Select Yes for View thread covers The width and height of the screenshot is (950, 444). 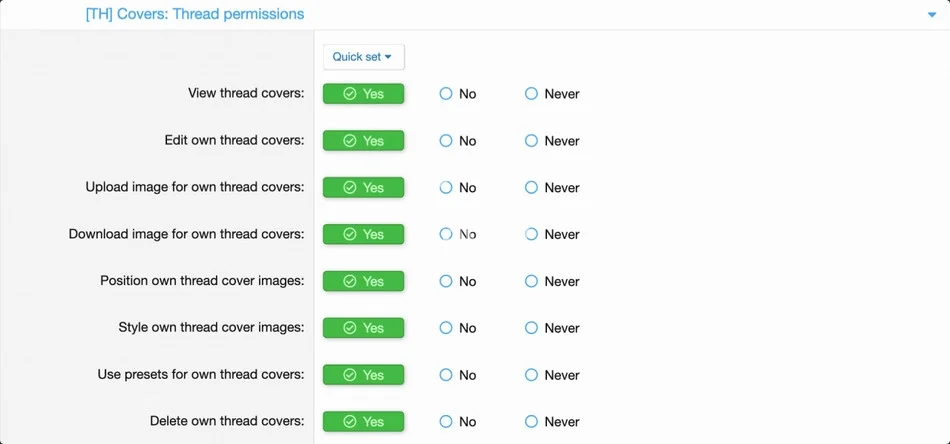364,94
